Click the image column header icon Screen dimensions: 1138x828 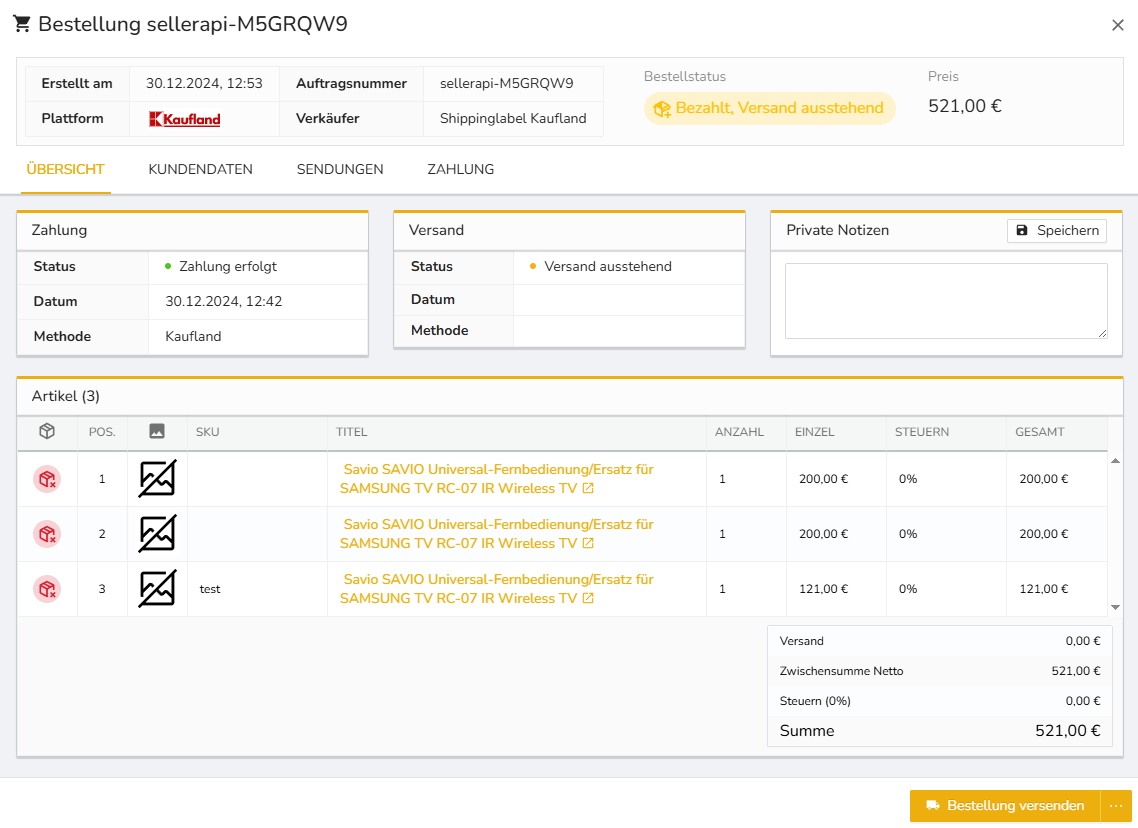(x=157, y=431)
